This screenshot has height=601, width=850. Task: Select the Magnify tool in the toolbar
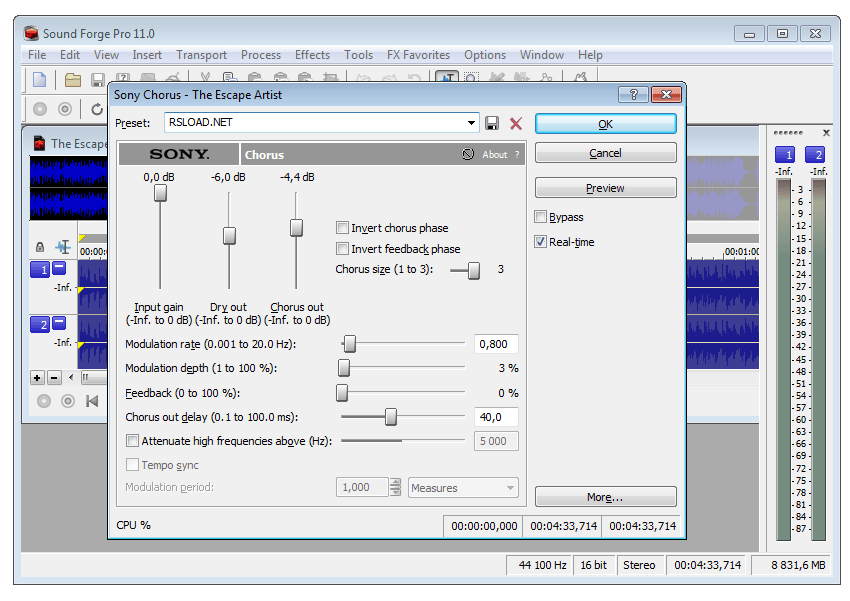coord(471,77)
